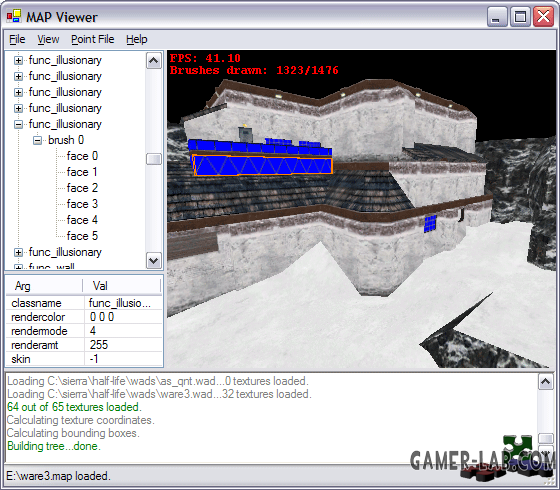Open the Help menu
Viewport: 560px width, 490px height.
136,39
